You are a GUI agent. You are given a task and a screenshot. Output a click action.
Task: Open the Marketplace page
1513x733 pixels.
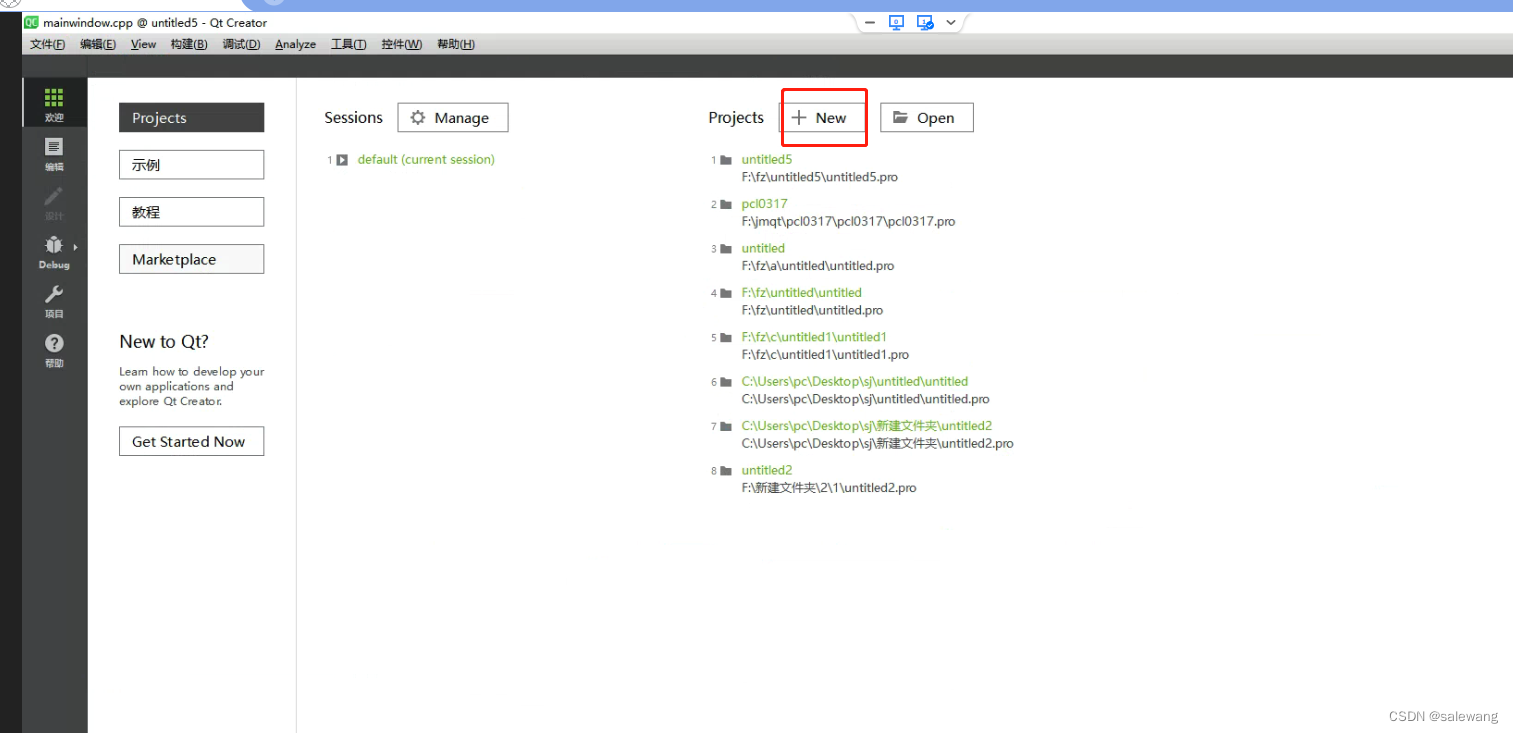[x=191, y=259]
